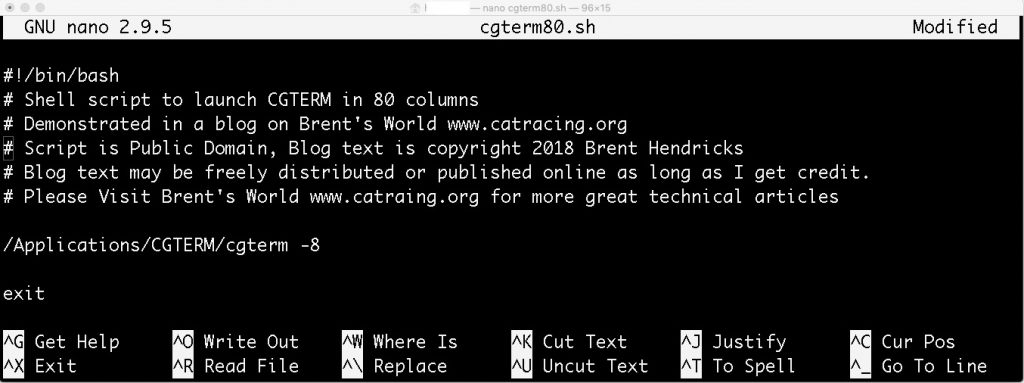The height and width of the screenshot is (383, 1024).
Task: Select the ^R Read File shortcut
Action: coord(235,366)
